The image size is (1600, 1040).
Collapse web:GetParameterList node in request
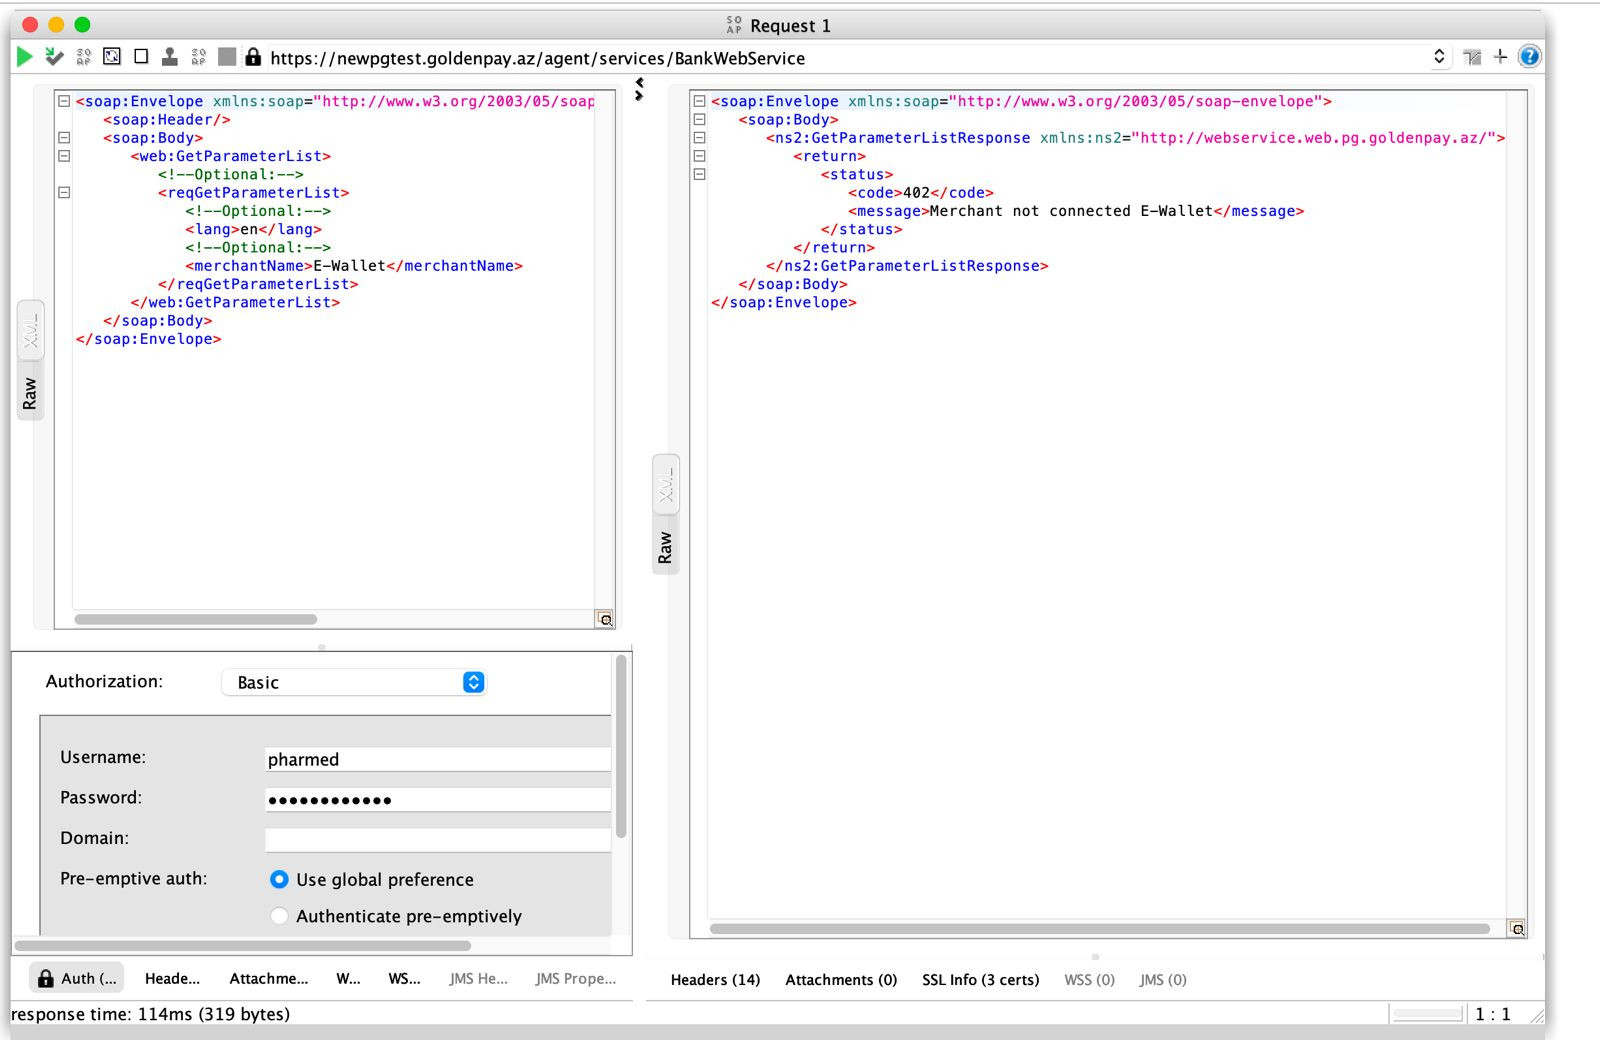[x=64, y=156]
